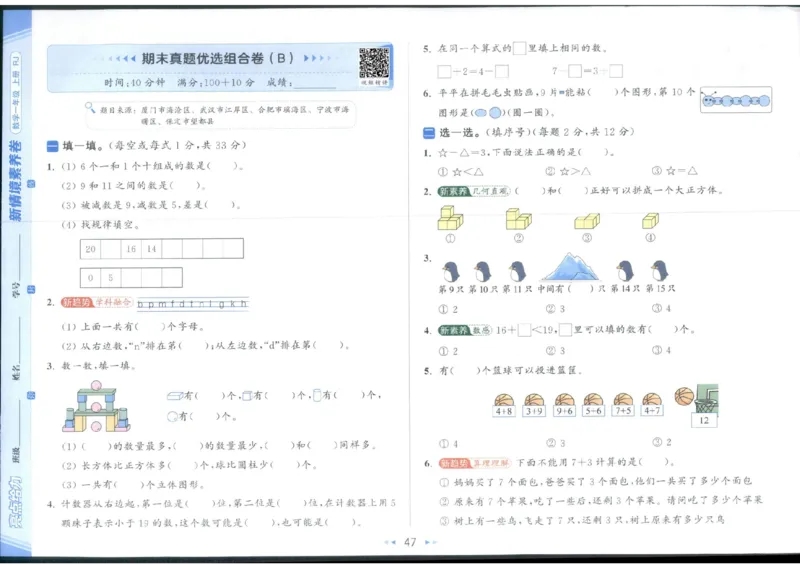Click the basketball labeled 5+6

coord(593,405)
